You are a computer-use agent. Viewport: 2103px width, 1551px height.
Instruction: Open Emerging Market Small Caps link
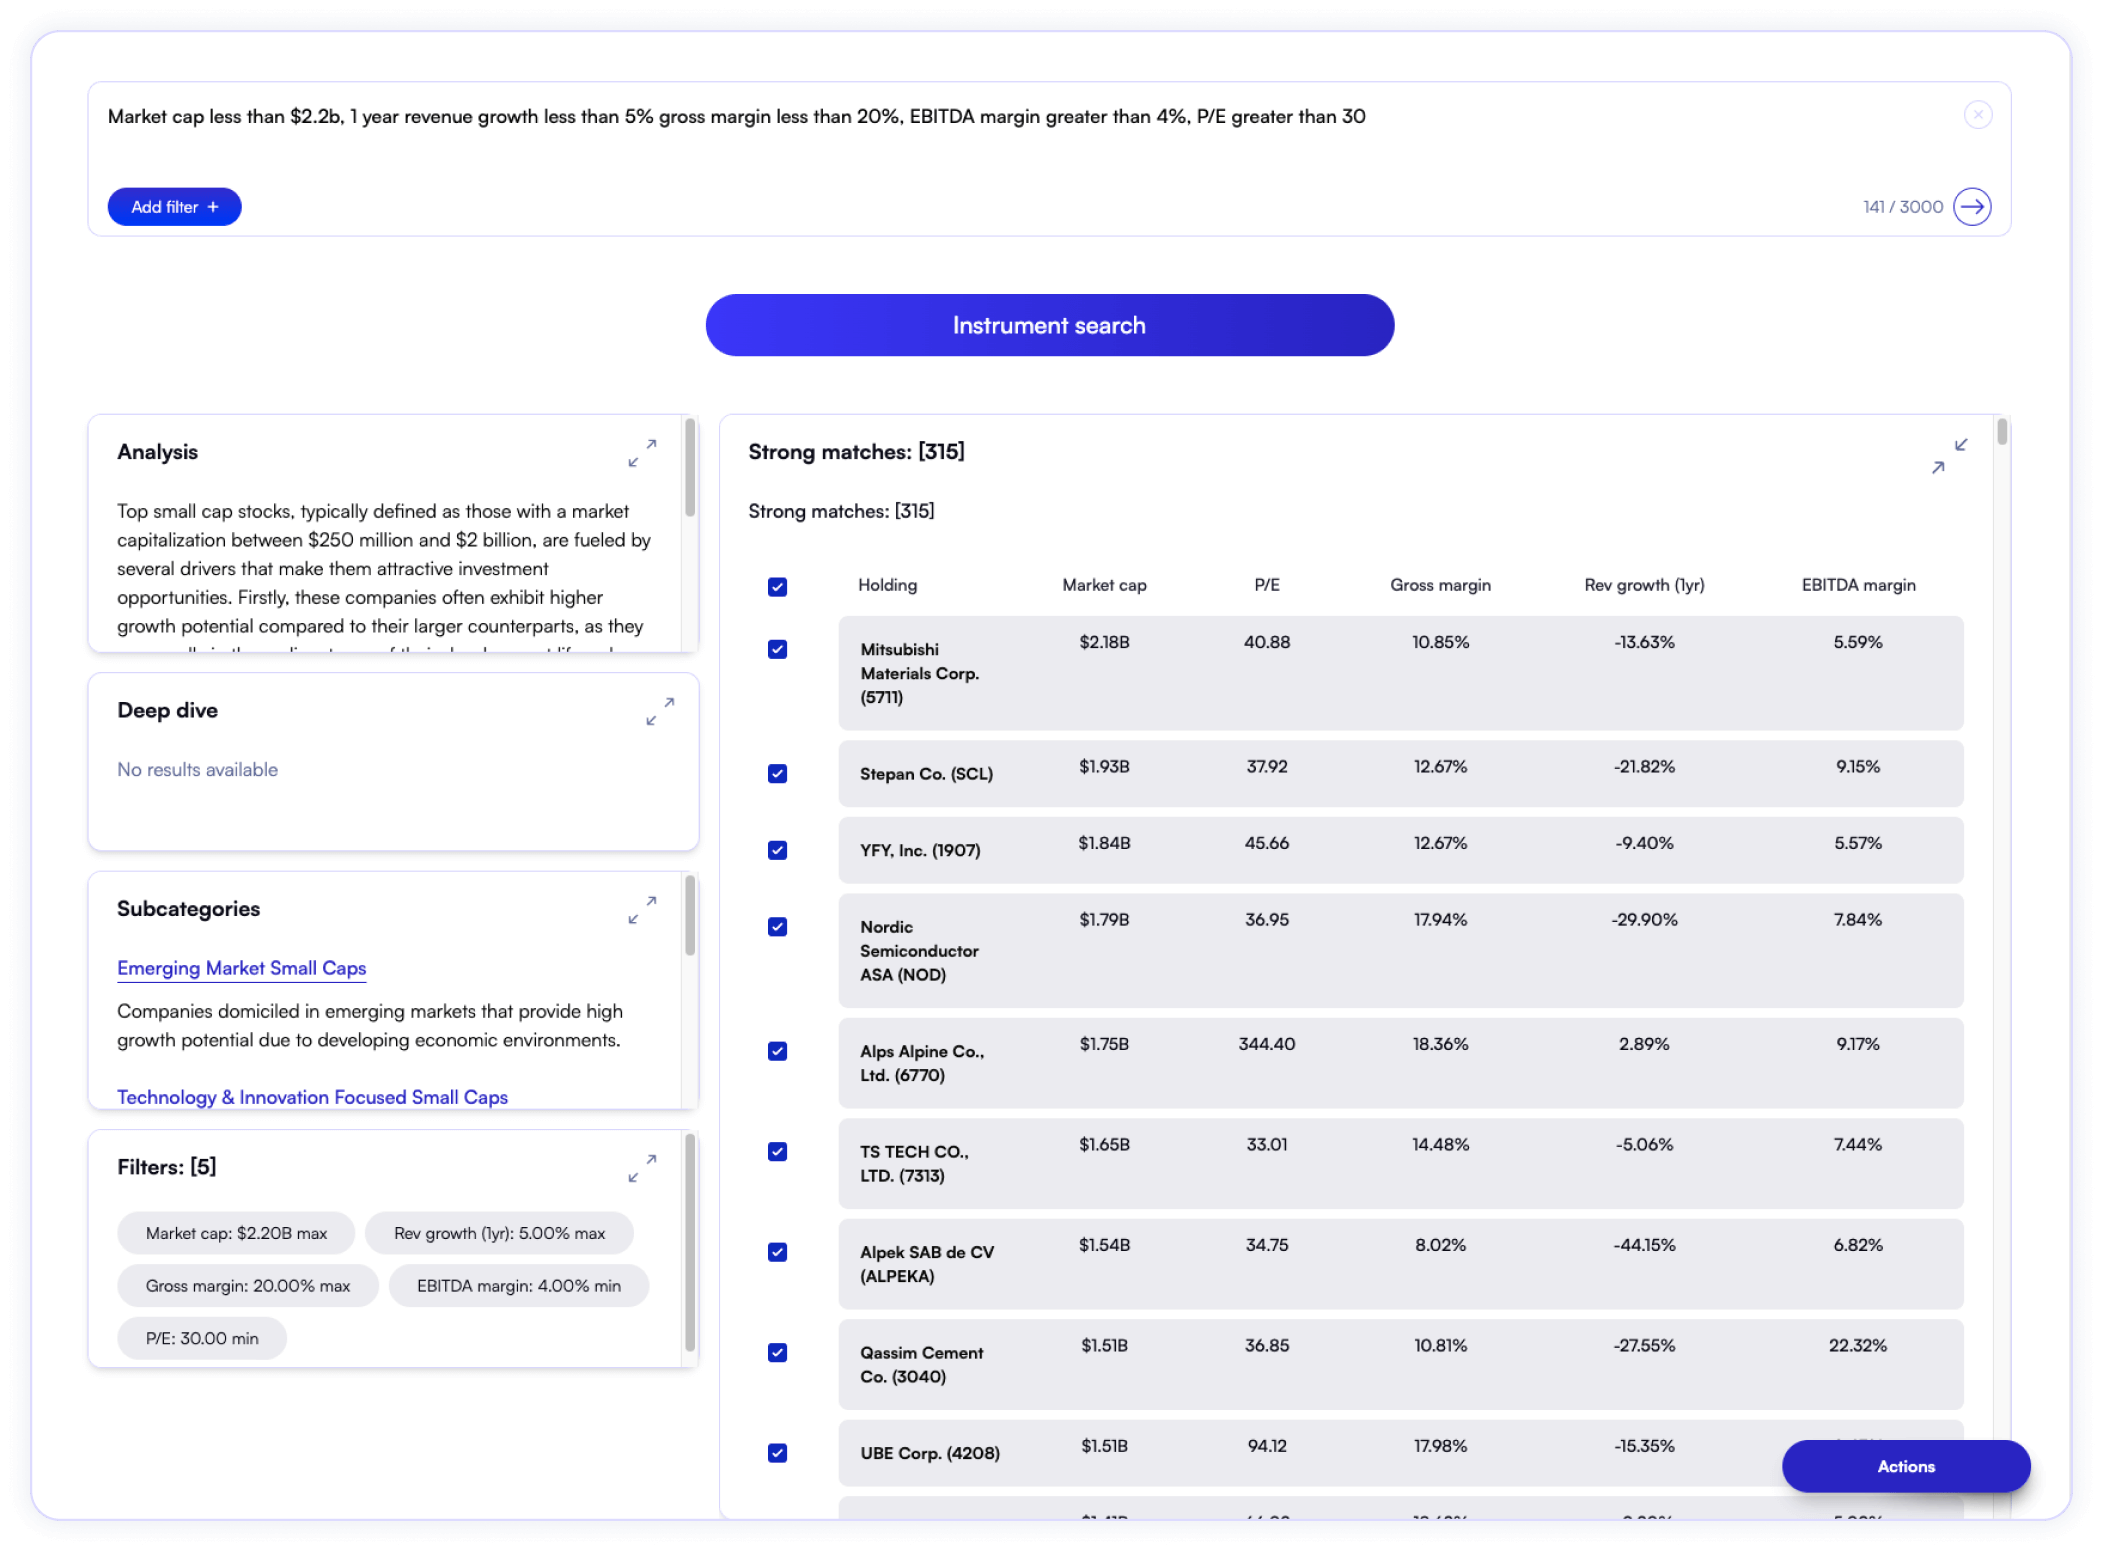241,968
